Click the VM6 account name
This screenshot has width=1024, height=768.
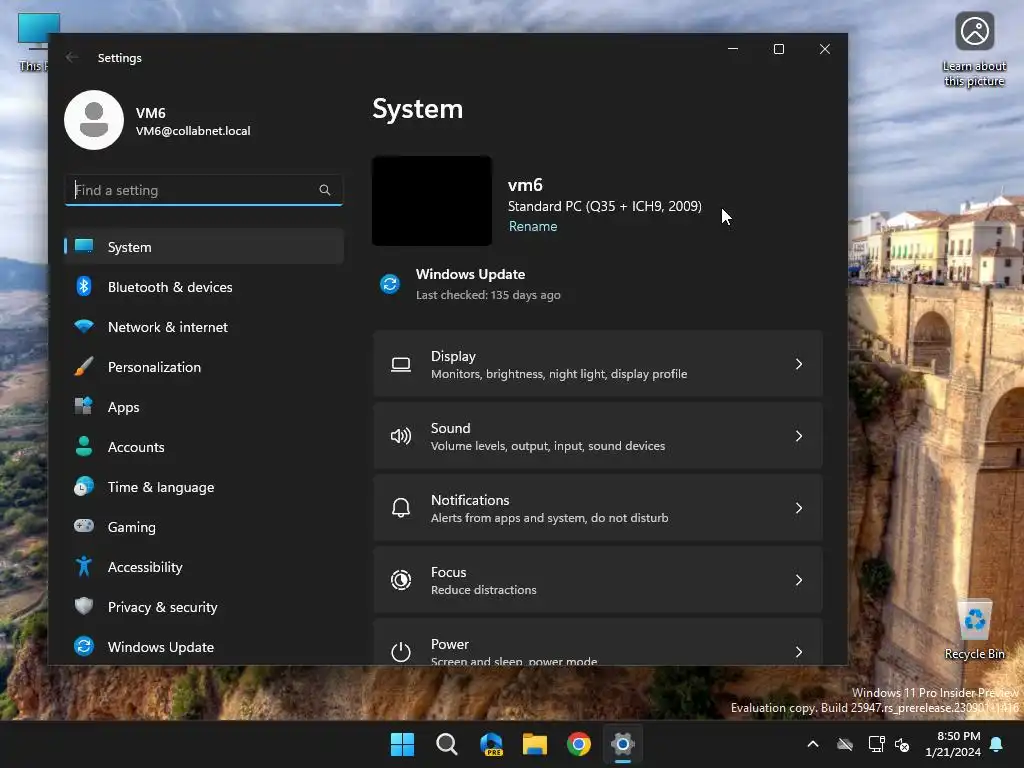150,112
